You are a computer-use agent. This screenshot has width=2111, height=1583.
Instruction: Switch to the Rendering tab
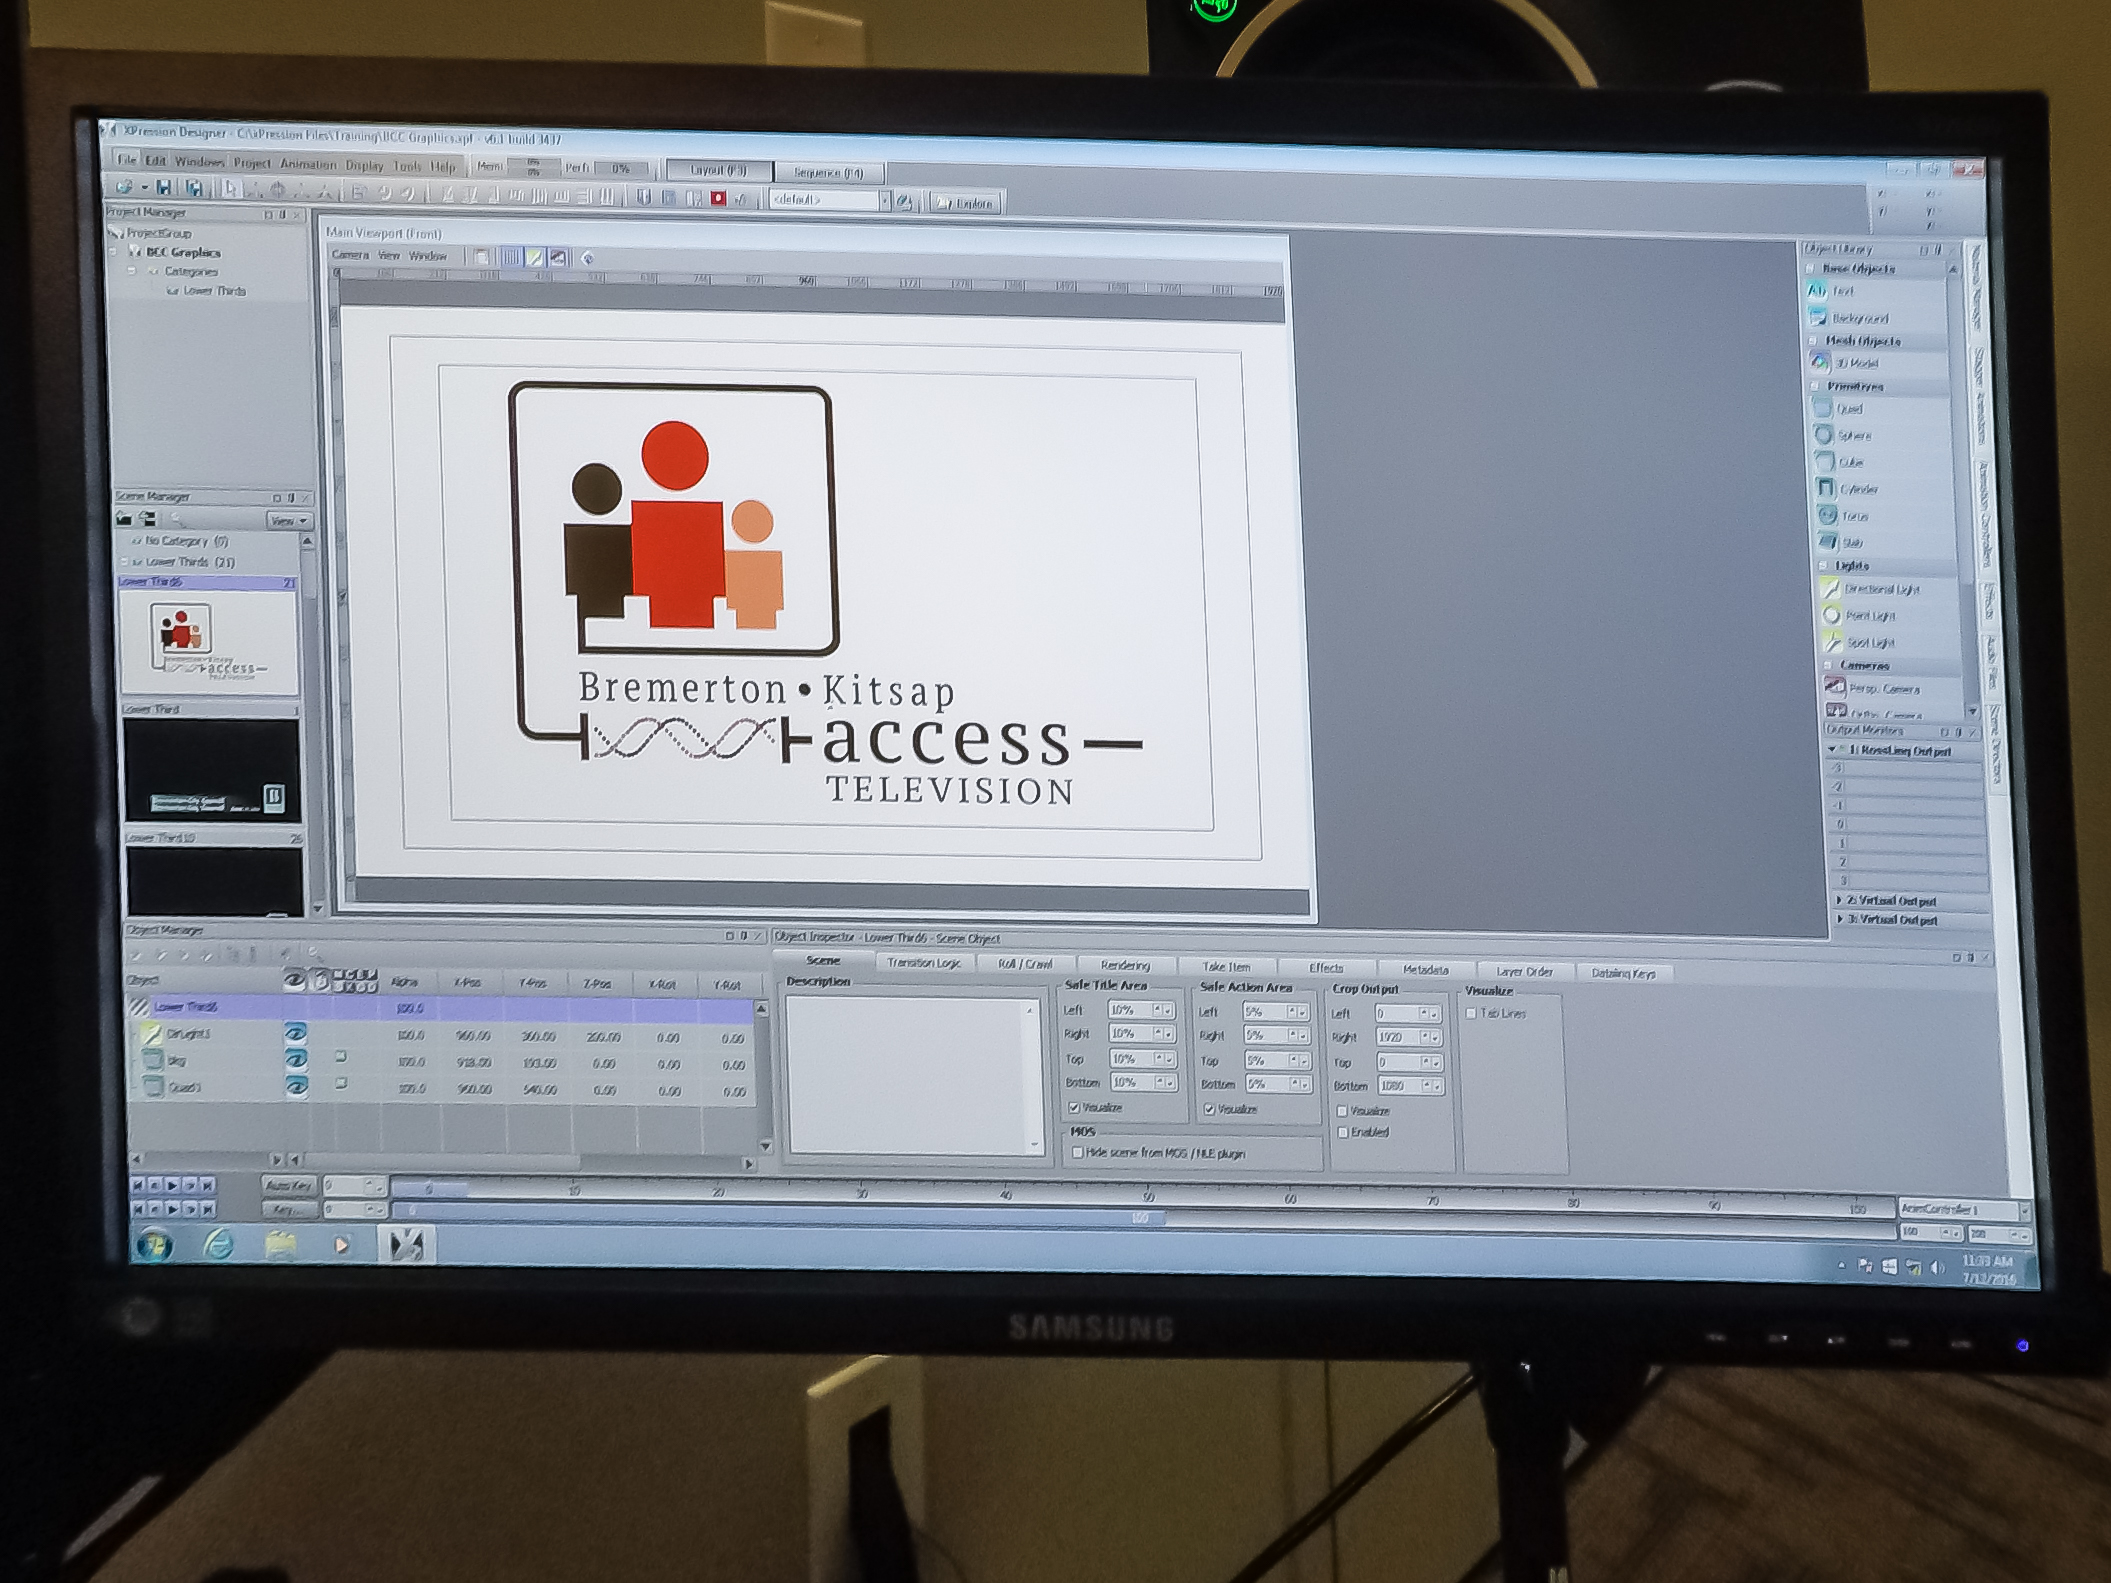click(1125, 966)
